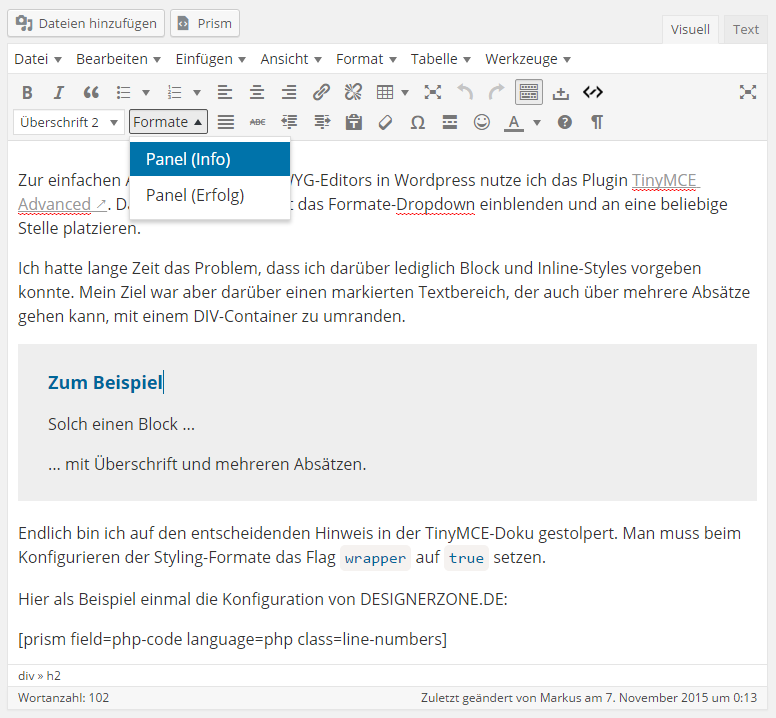Viewport: 776px width, 718px height.
Task: Select h2 in element path
Action: click(x=53, y=676)
